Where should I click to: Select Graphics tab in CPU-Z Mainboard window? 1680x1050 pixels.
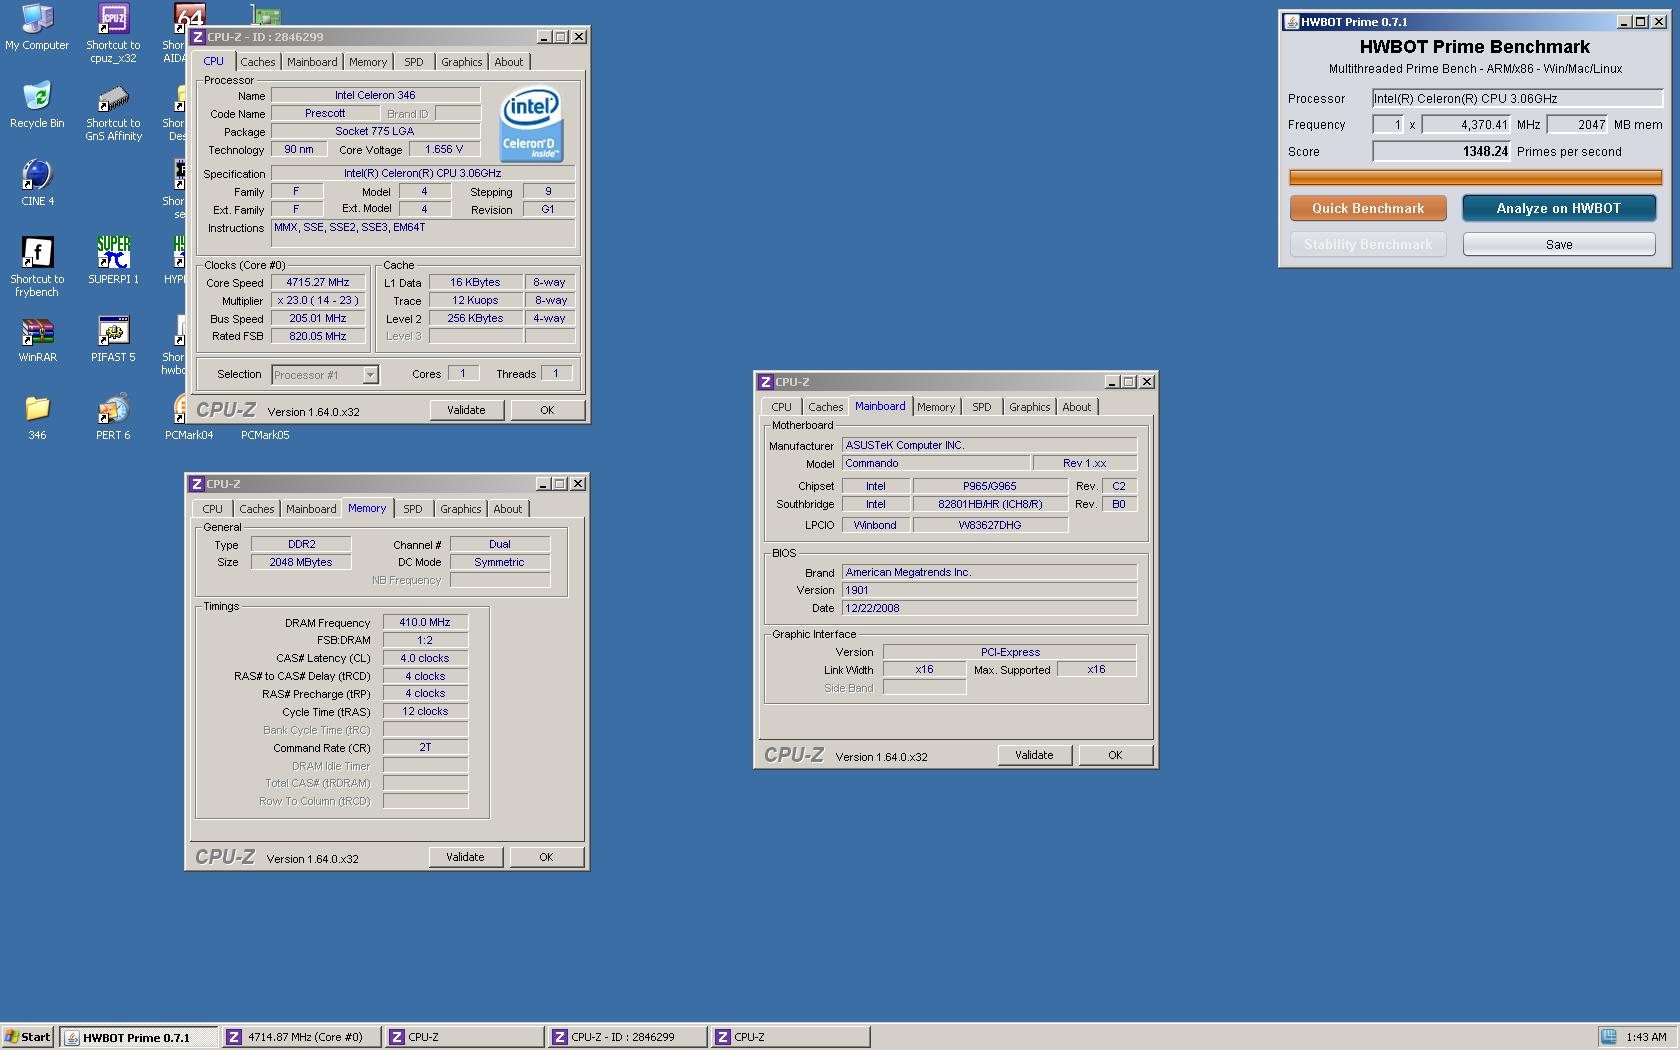click(1030, 407)
